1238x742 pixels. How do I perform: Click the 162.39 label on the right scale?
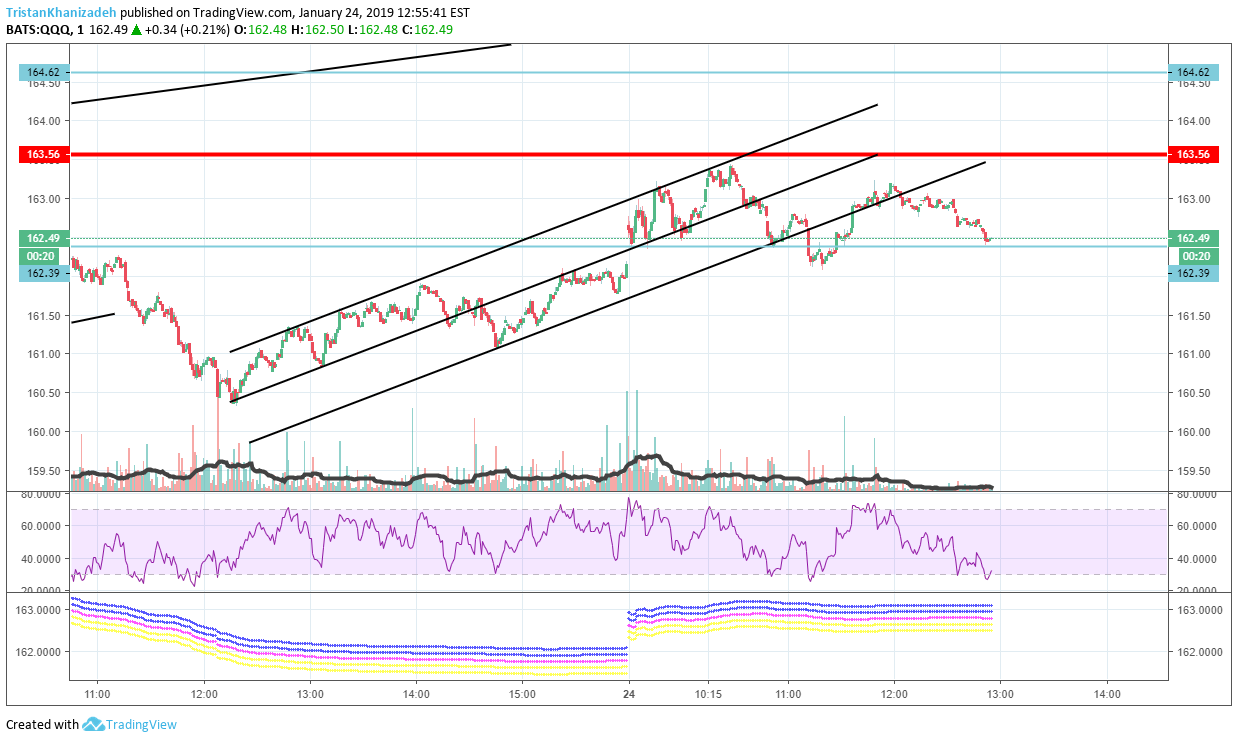[x=1194, y=273]
